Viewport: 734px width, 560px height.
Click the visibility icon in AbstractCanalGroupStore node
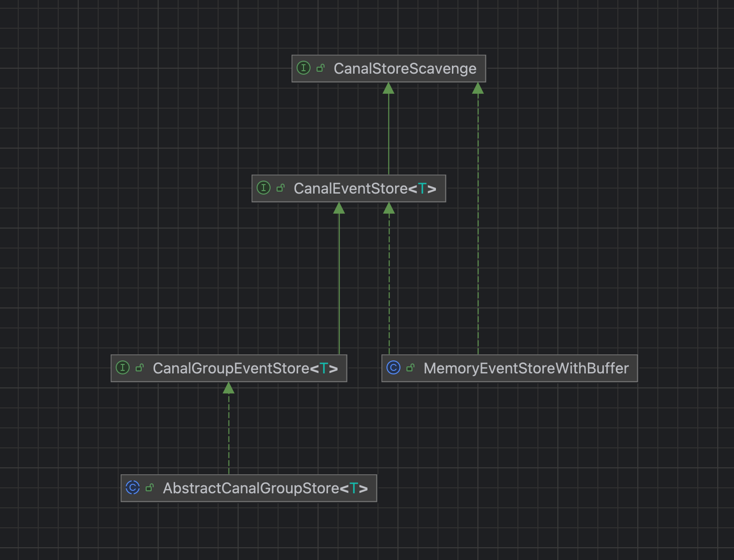point(150,488)
